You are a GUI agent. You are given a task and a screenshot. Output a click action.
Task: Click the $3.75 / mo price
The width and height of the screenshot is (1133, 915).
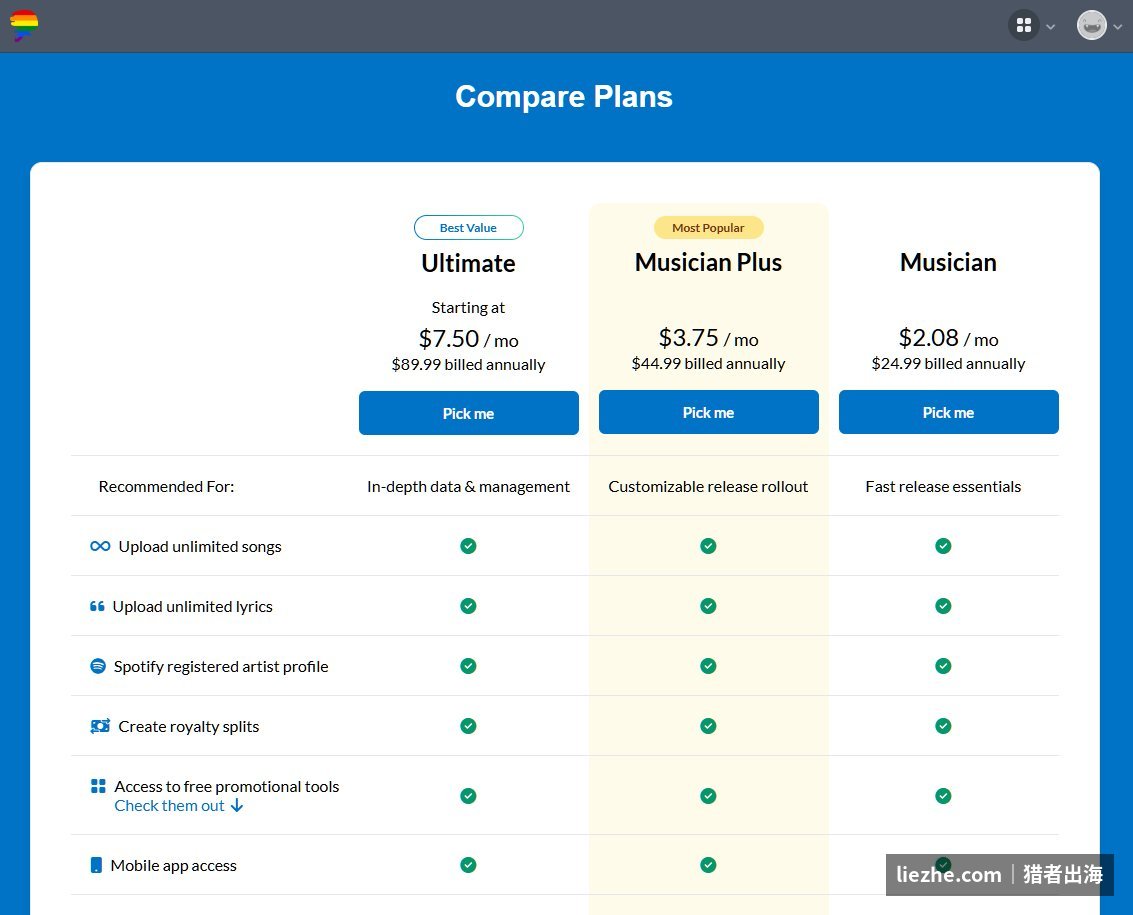pos(708,338)
